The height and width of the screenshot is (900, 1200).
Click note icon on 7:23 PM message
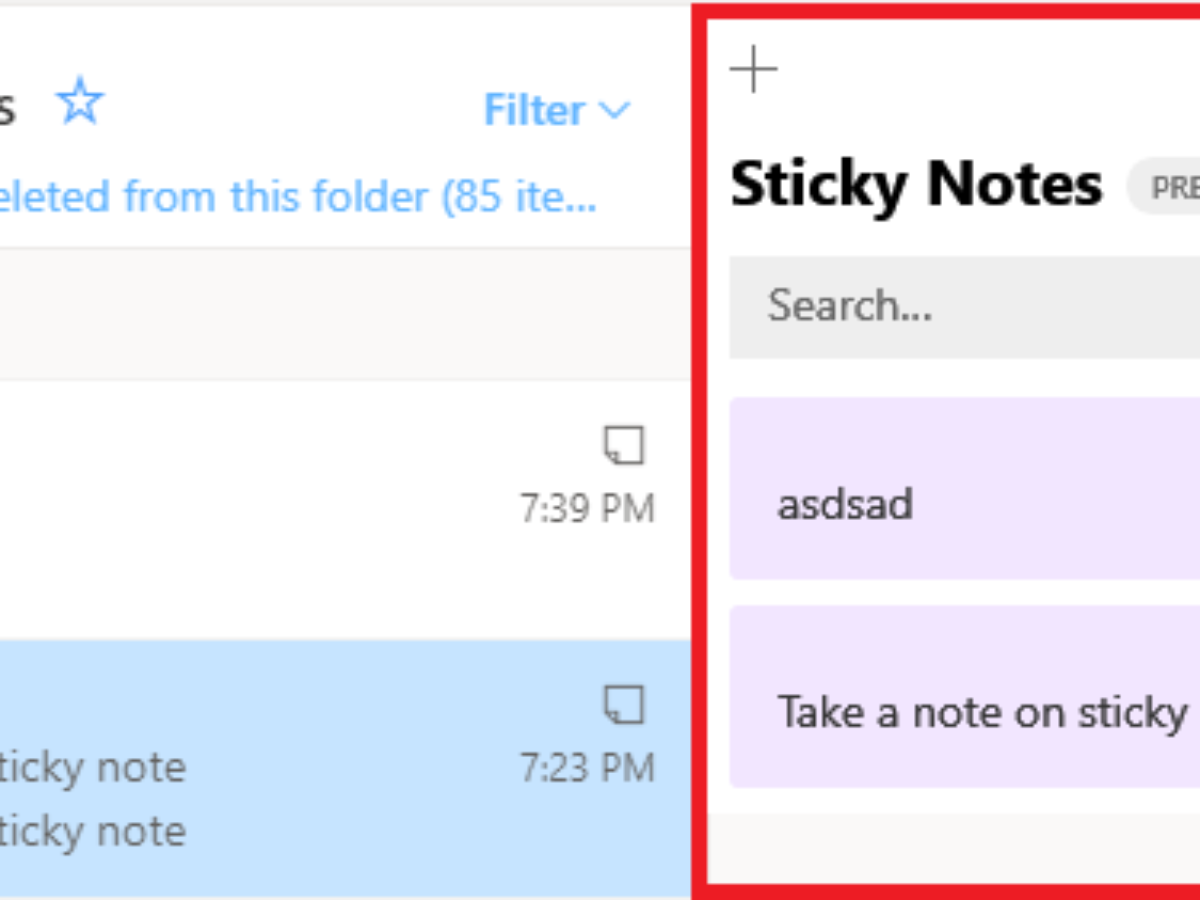click(624, 705)
